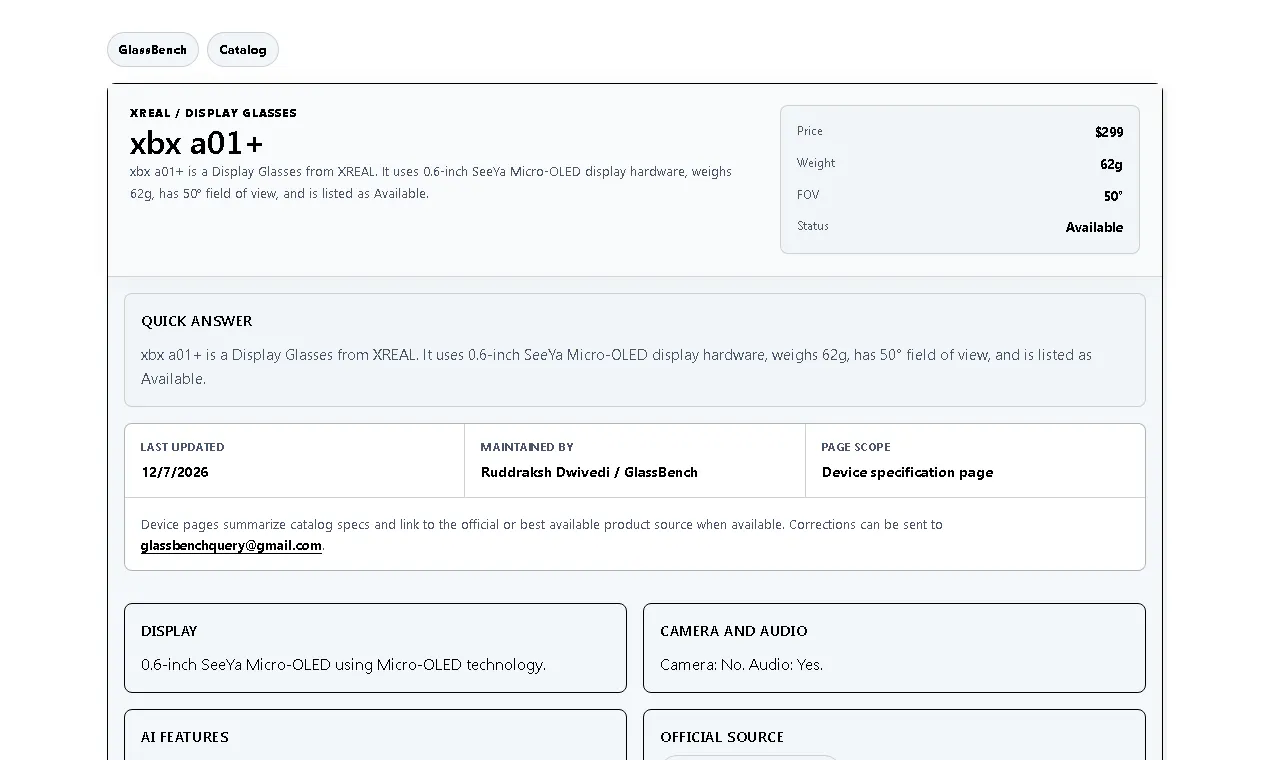
Task: Select the QUICK ANSWER heading
Action: point(197,321)
